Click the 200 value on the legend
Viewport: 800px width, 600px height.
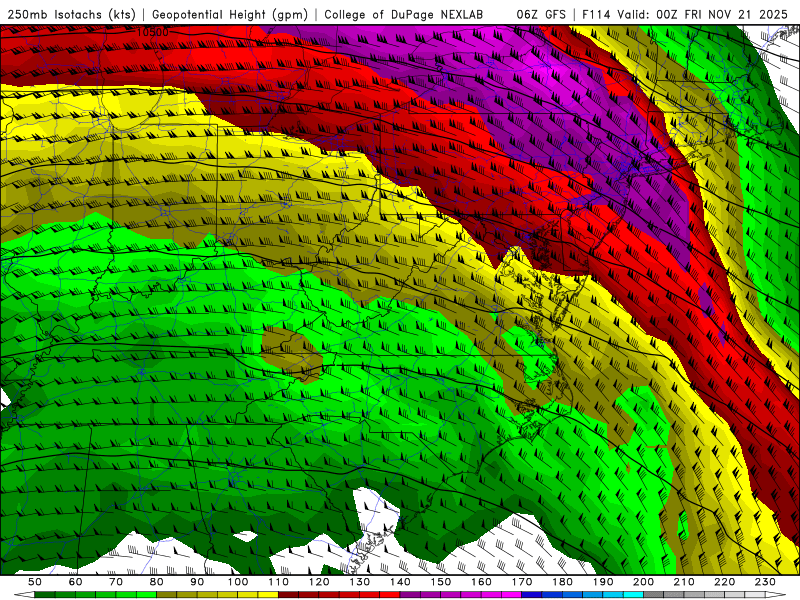click(x=643, y=582)
